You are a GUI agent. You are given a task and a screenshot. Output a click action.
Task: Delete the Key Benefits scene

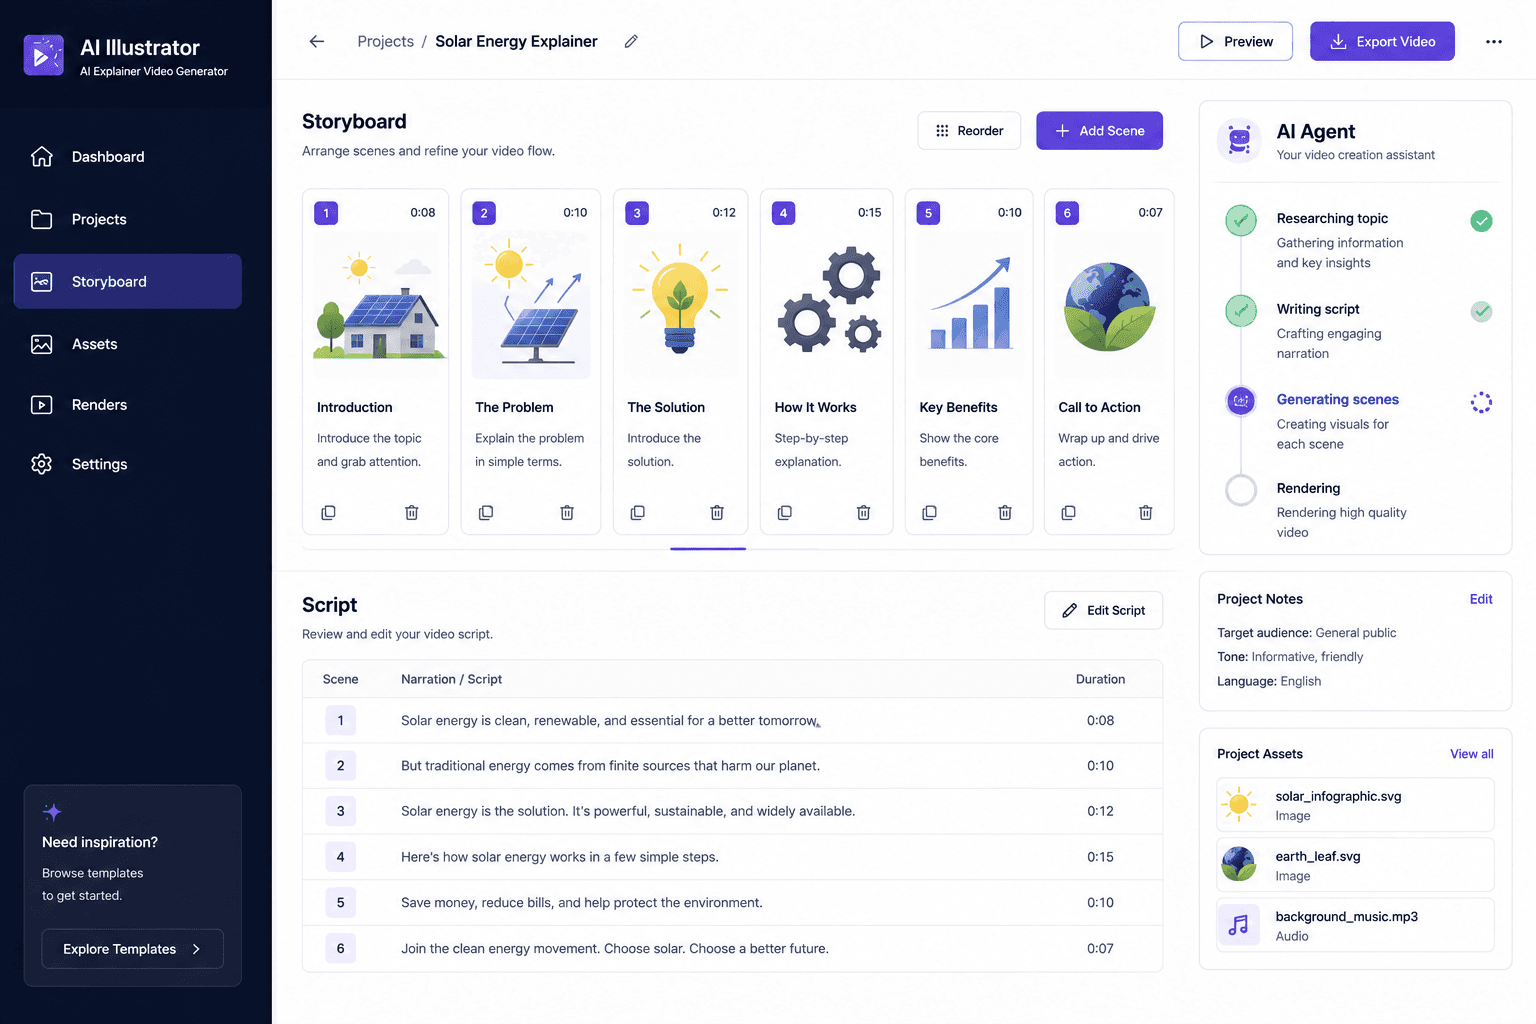tap(1005, 513)
